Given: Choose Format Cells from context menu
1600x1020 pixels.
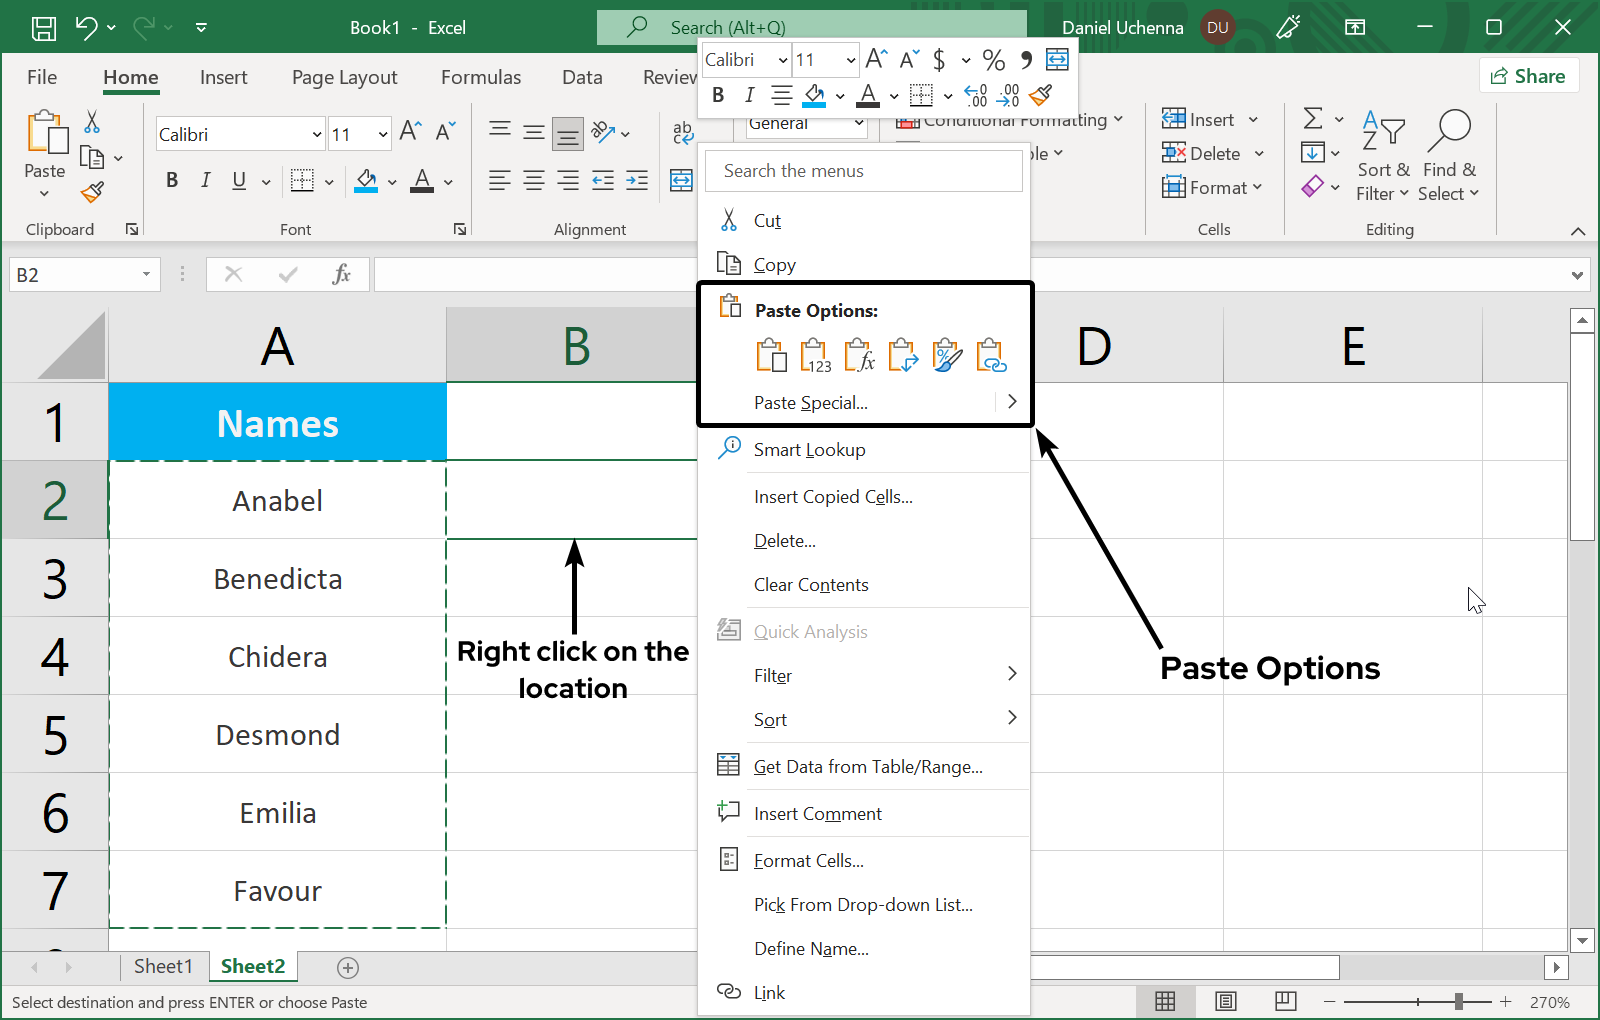Looking at the screenshot, I should pos(808,861).
